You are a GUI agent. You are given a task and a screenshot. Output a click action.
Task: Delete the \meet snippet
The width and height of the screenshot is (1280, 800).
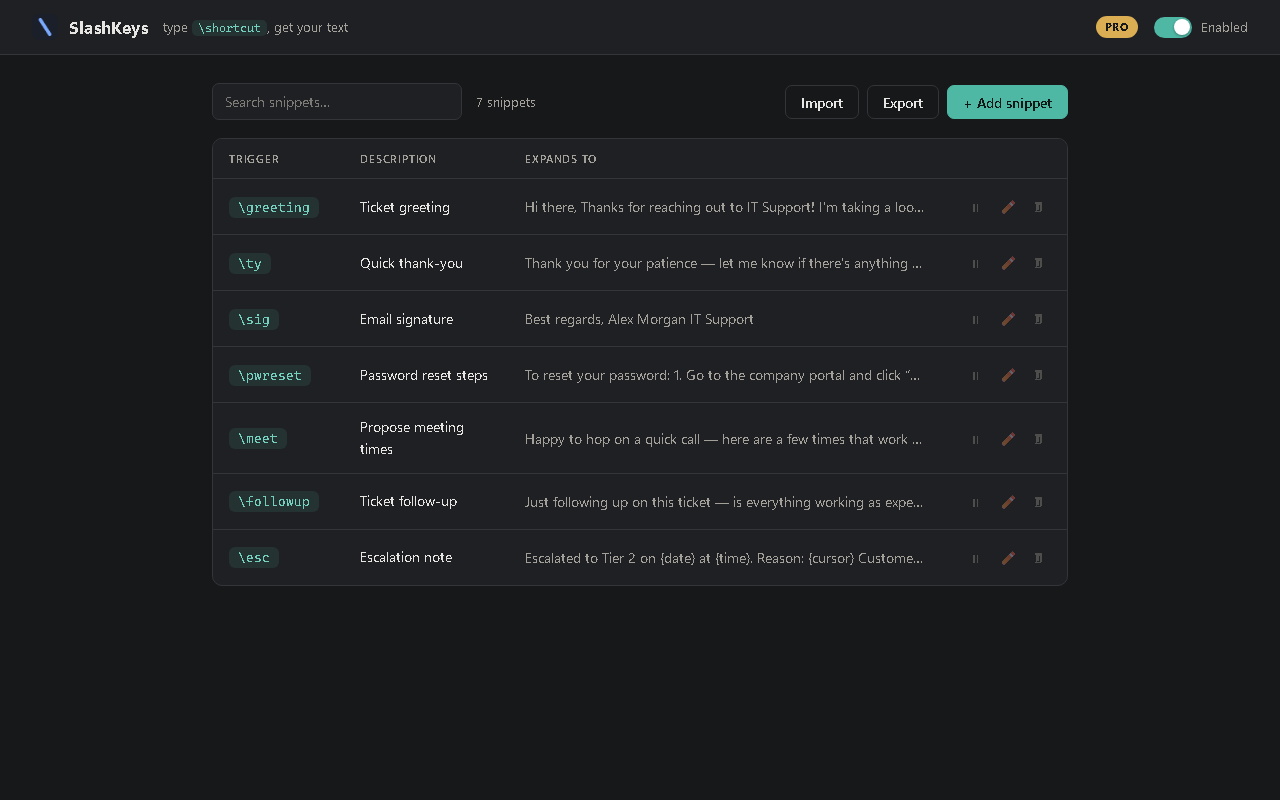[1038, 439]
